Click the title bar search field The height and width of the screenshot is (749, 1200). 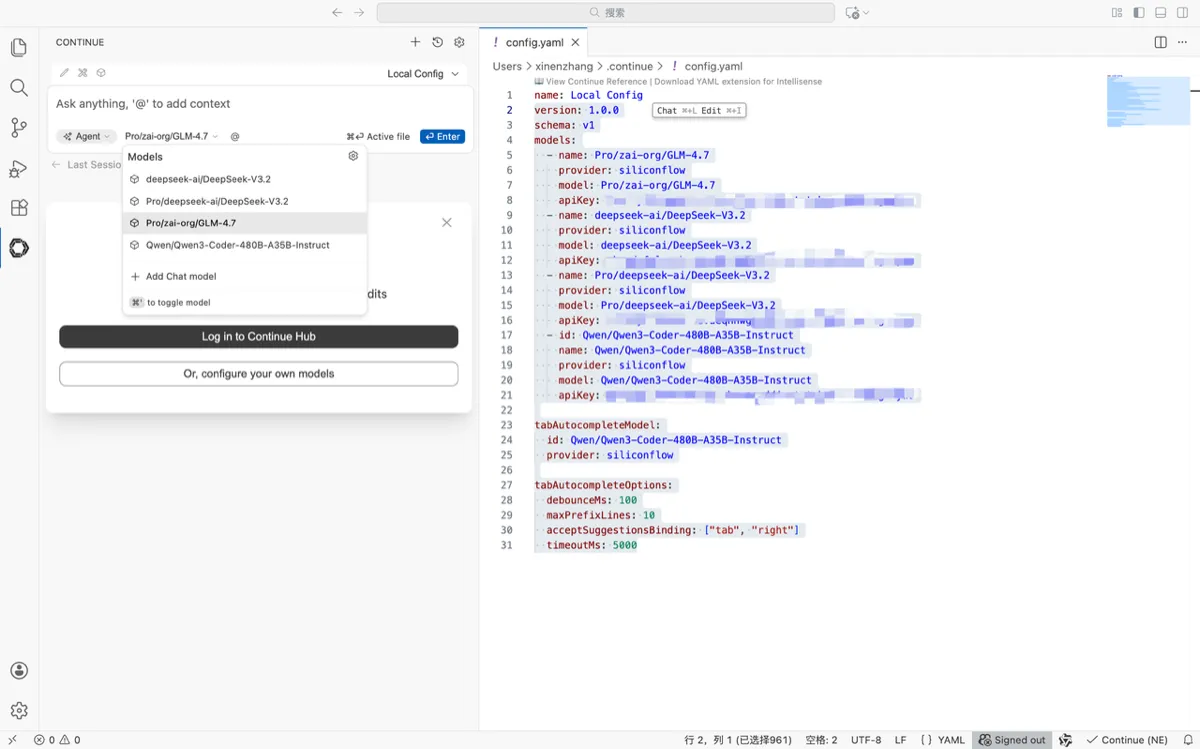[605, 13]
